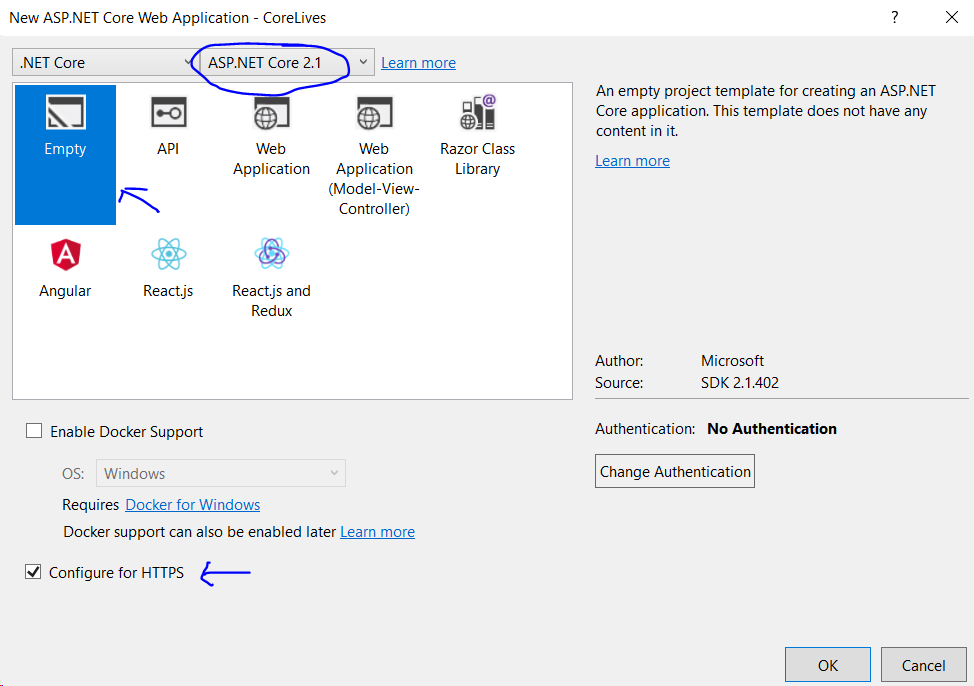Click Learn more link about Docker support
The width and height of the screenshot is (974, 686).
378,532
